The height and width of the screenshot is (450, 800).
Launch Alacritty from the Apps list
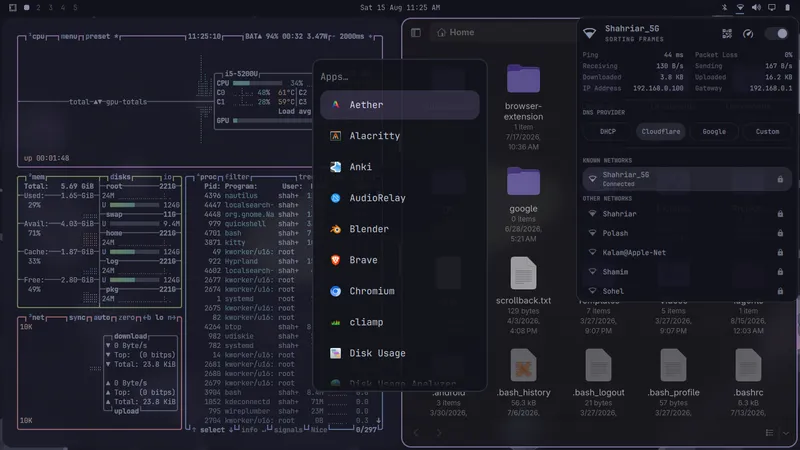399,136
